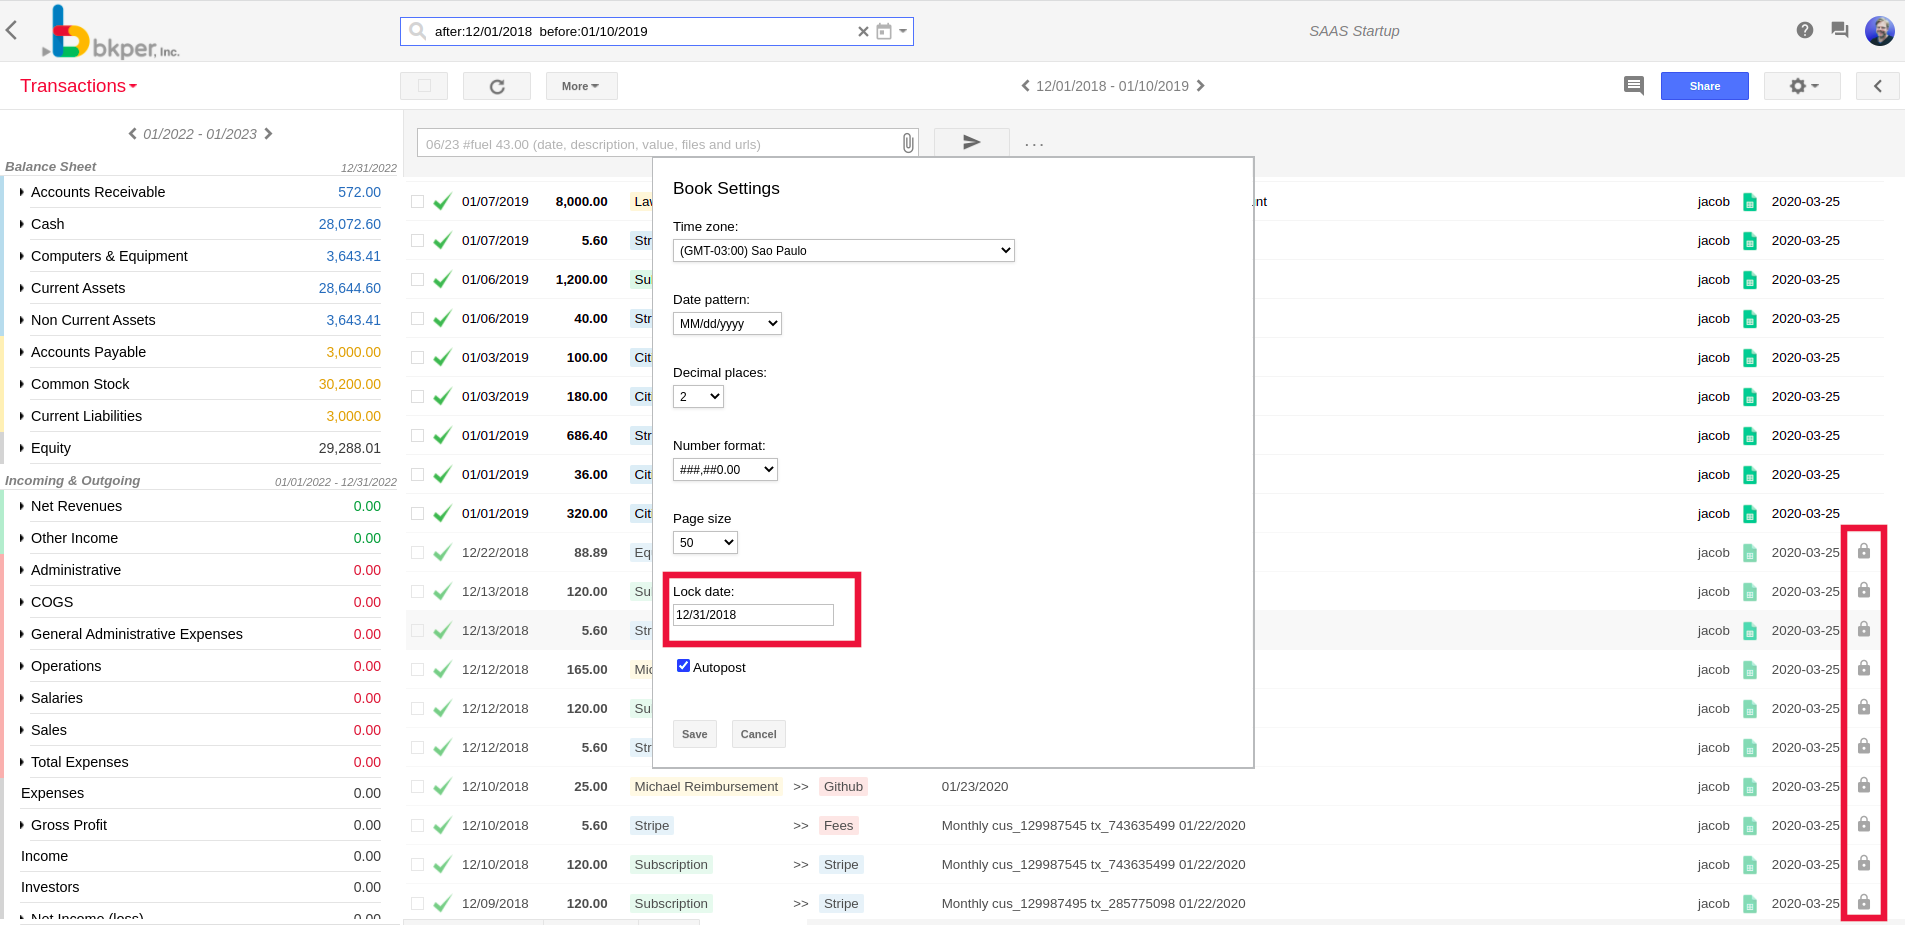This screenshot has width=1905, height=925.
Task: Toggle the select-all transactions checkbox
Action: coord(423,85)
